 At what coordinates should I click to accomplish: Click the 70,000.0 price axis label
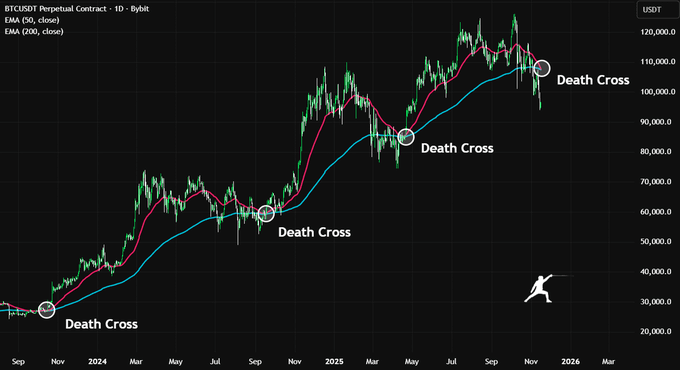click(657, 181)
